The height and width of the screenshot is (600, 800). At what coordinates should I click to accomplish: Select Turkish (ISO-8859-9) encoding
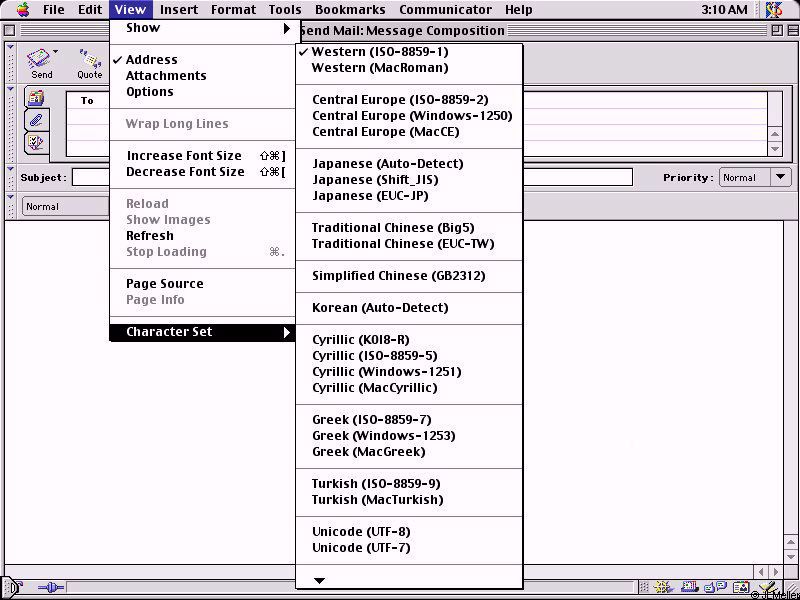409,484
